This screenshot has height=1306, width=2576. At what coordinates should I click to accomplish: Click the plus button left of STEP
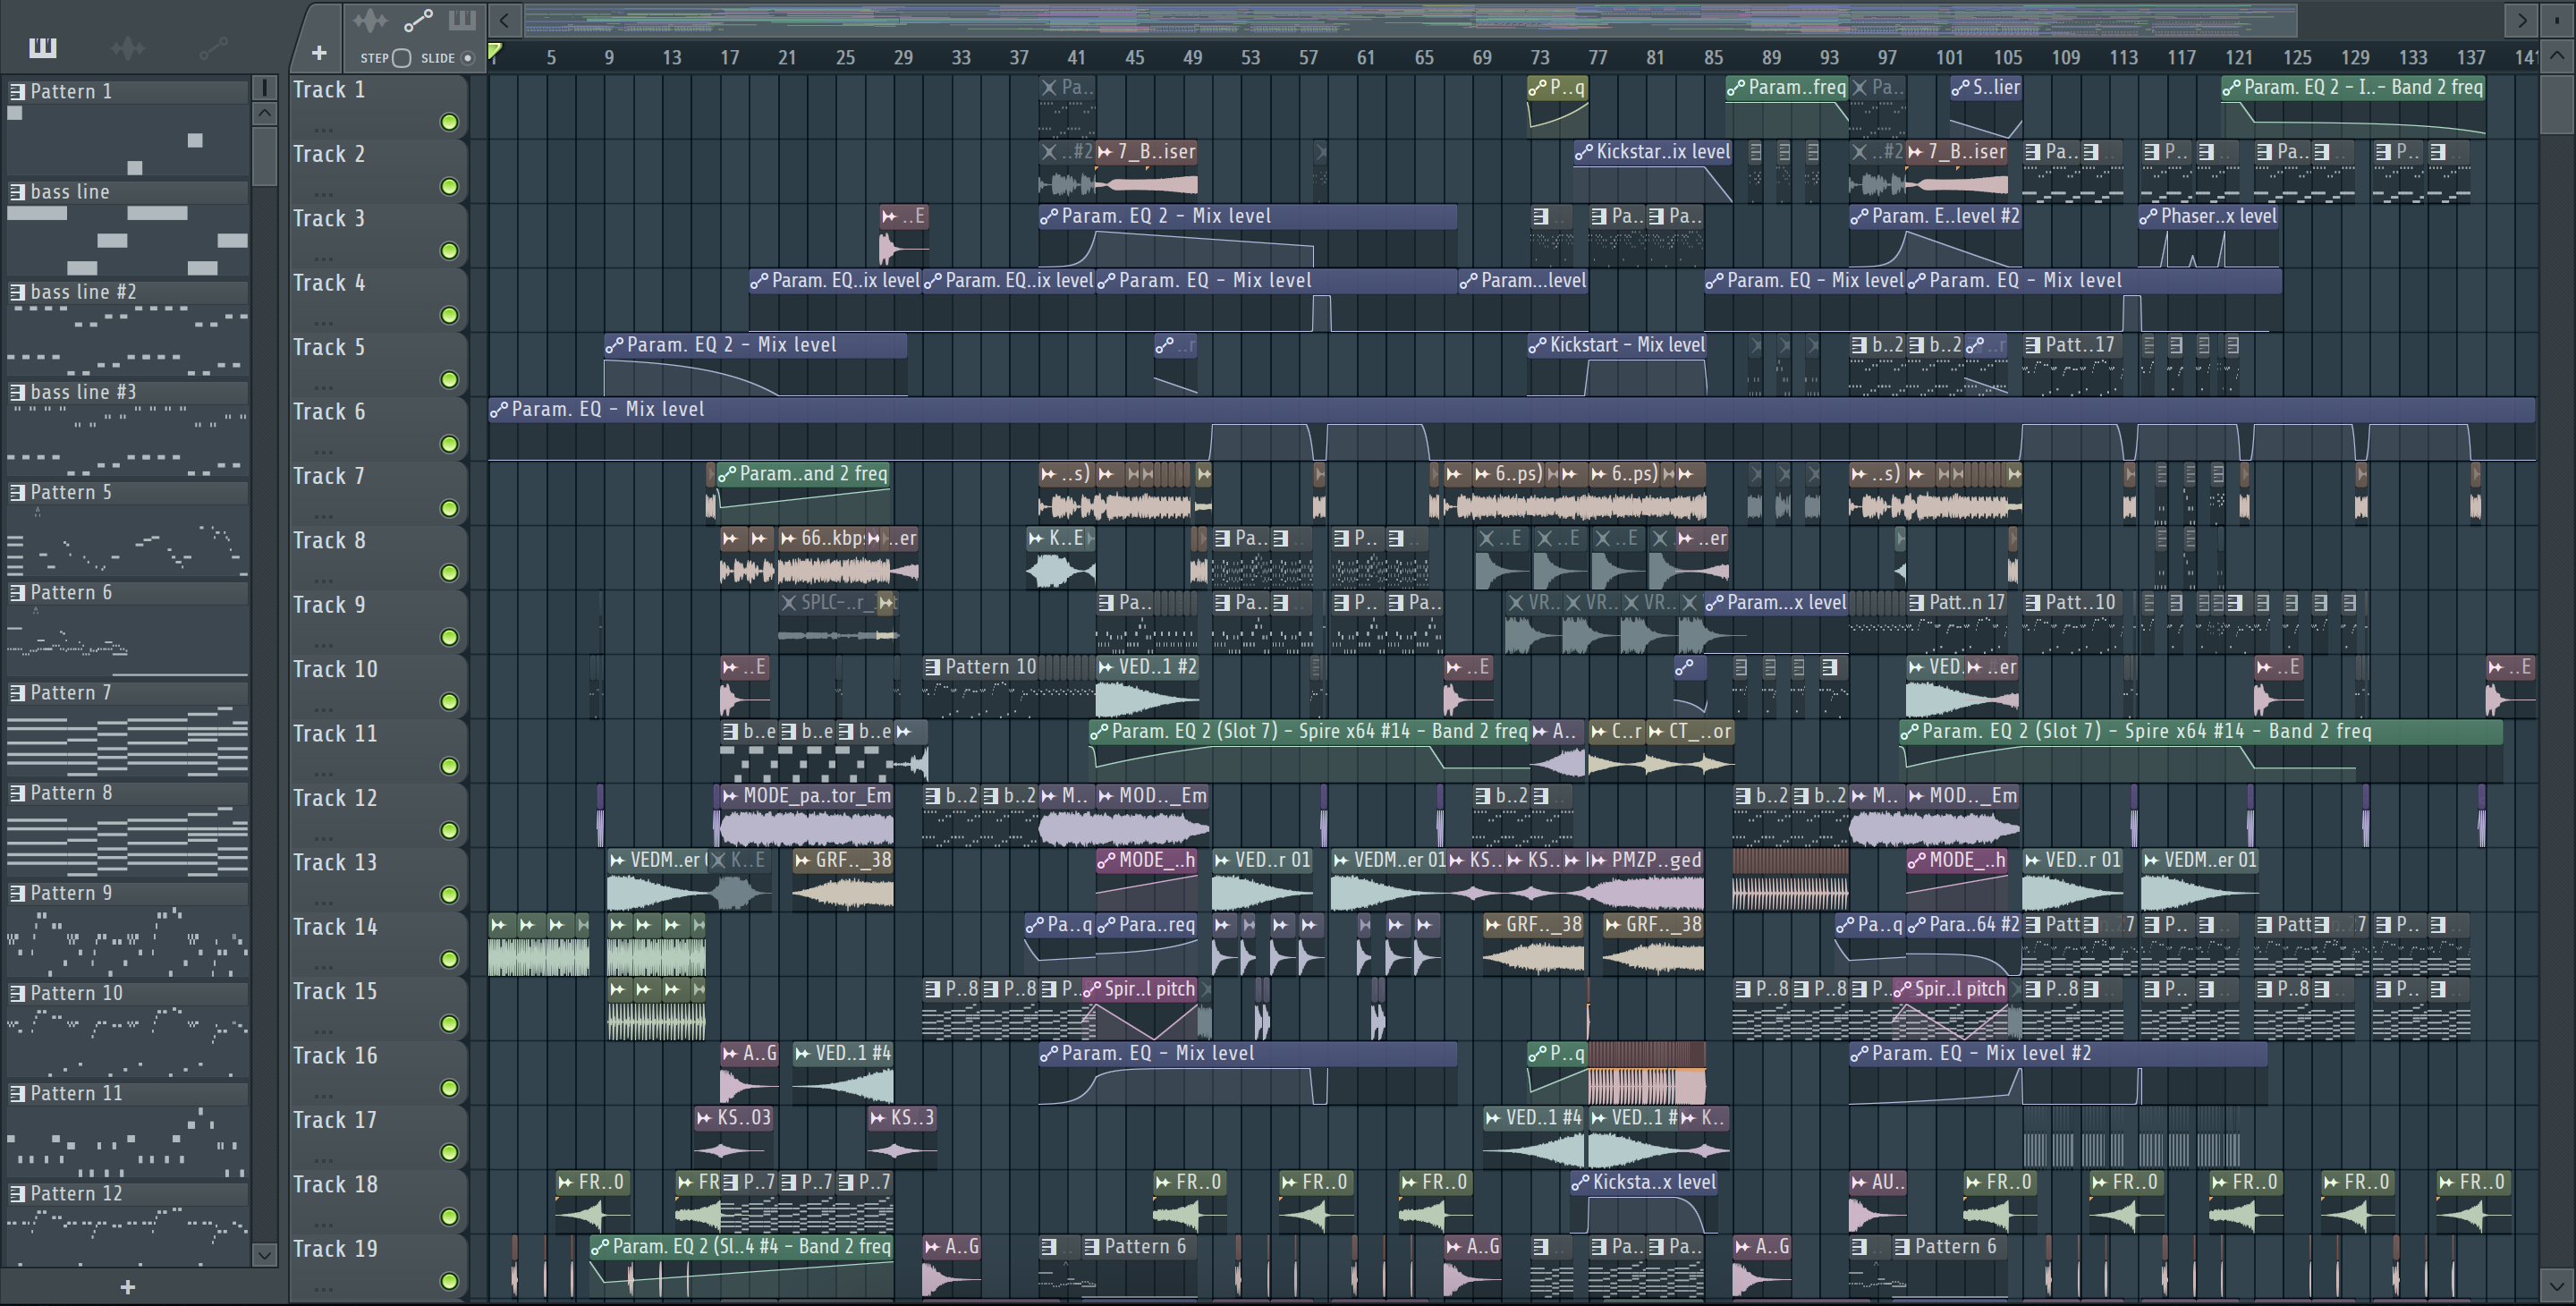319,52
